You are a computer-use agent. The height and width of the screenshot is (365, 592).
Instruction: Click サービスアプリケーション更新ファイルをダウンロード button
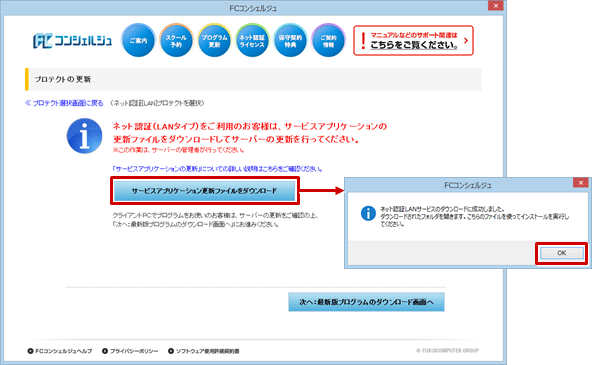[x=205, y=191]
